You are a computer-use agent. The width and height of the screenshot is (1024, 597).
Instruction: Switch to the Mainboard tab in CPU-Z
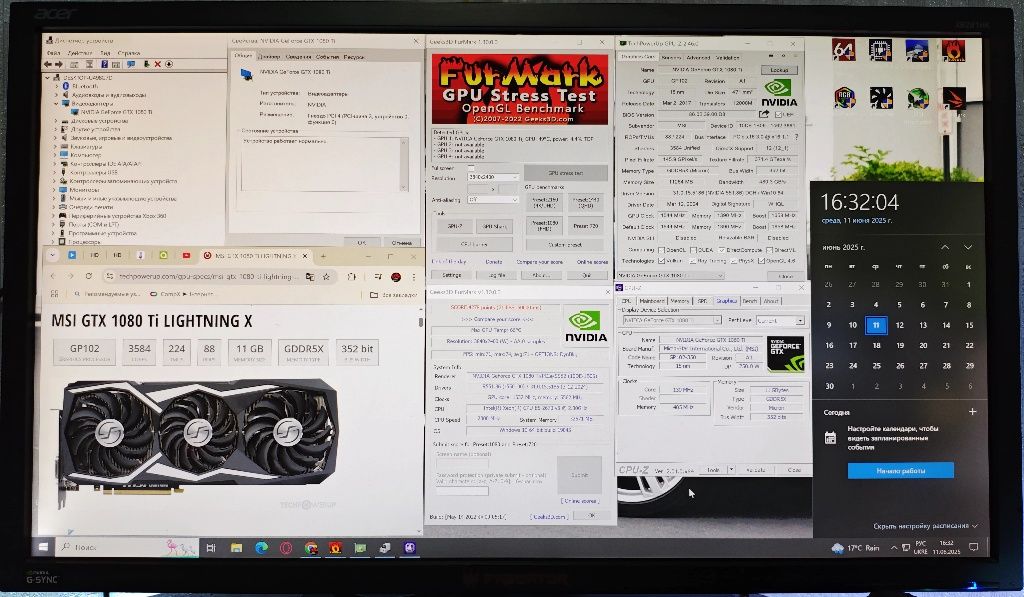click(x=651, y=301)
